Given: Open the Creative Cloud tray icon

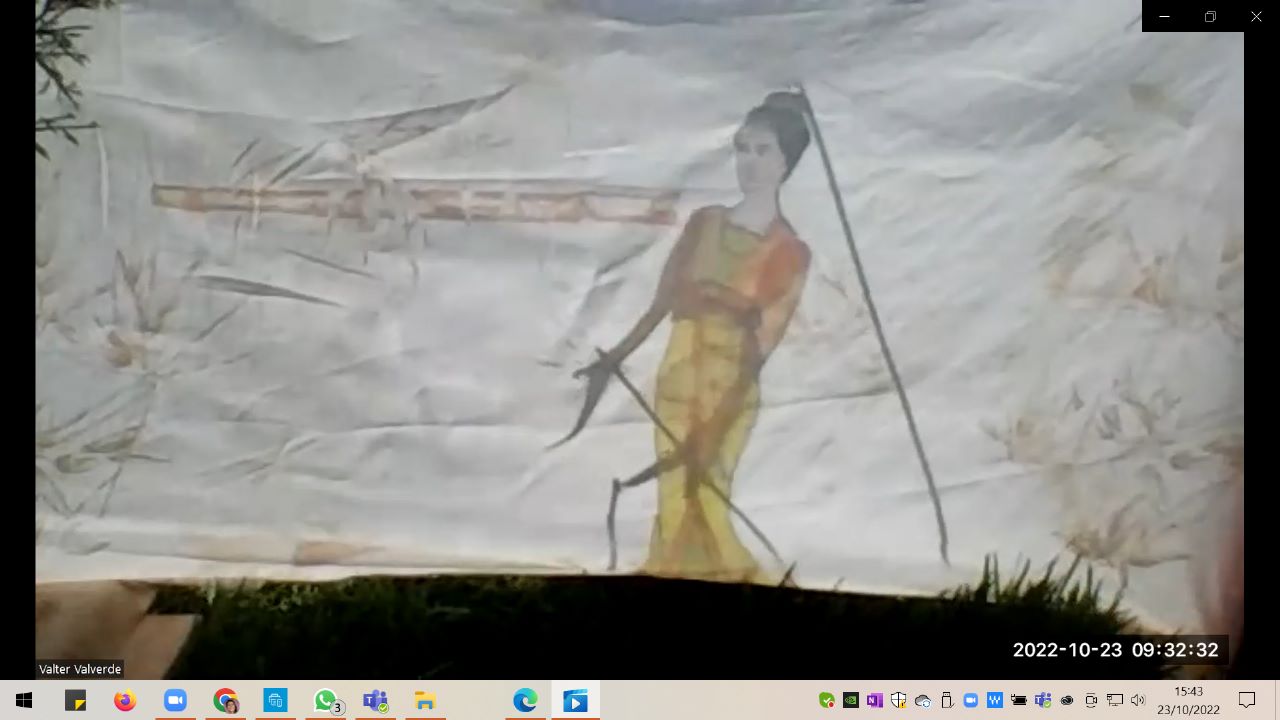Looking at the screenshot, I should [1067, 700].
